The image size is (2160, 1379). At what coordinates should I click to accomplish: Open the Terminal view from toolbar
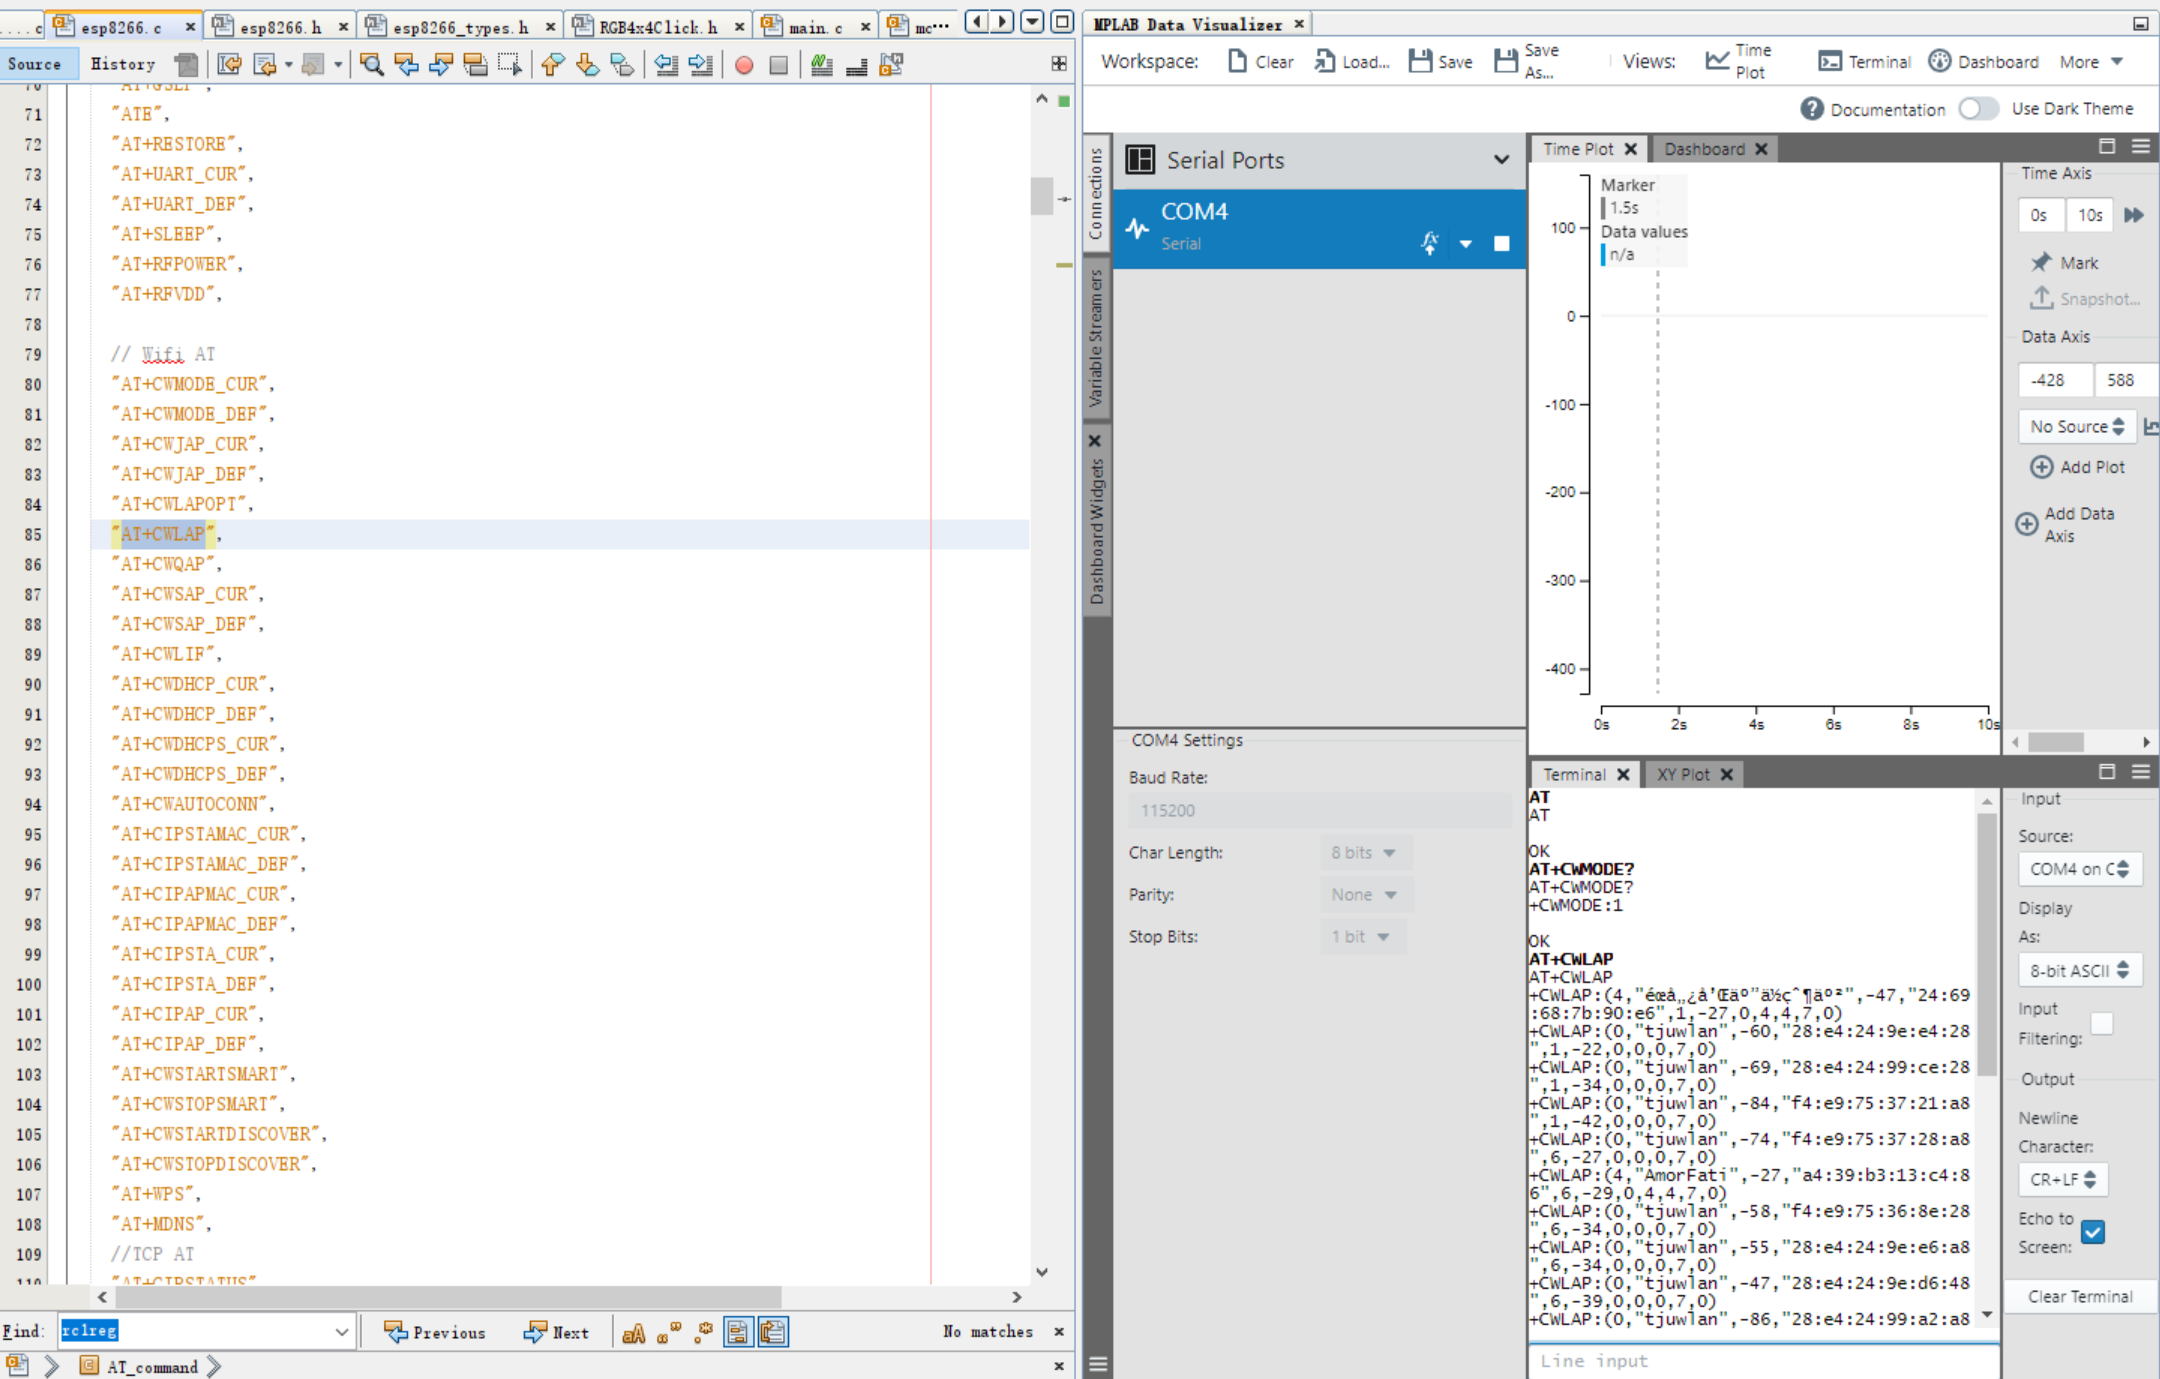[x=1864, y=62]
